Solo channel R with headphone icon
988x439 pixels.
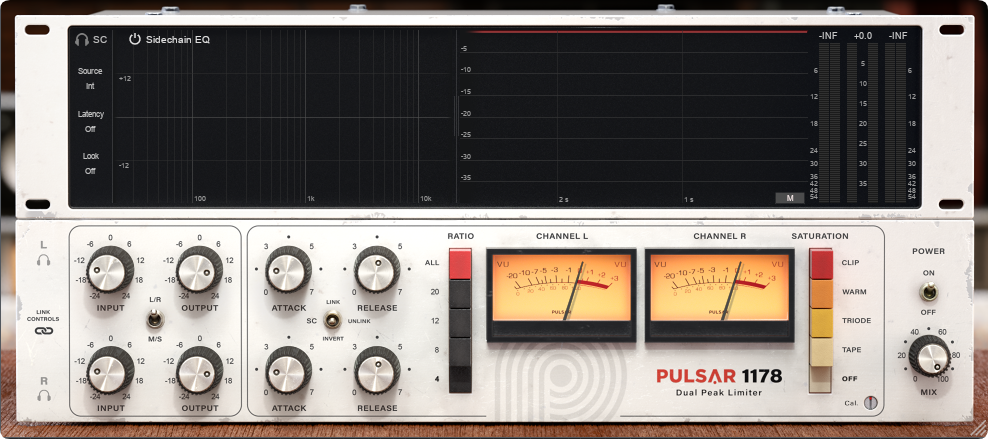(x=43, y=396)
